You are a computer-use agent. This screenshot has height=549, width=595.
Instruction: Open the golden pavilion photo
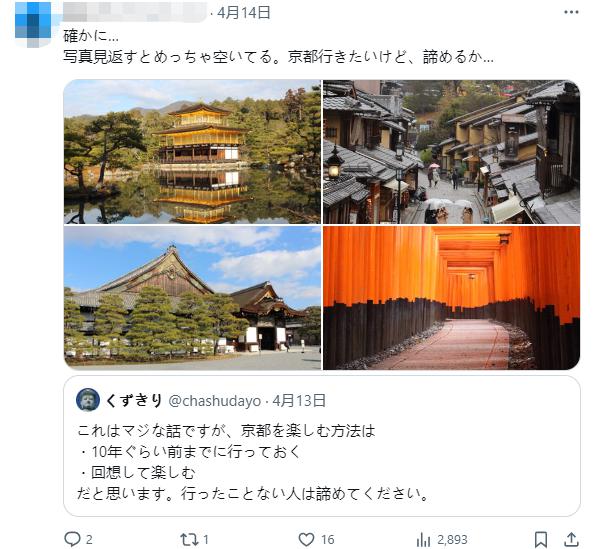coord(192,152)
